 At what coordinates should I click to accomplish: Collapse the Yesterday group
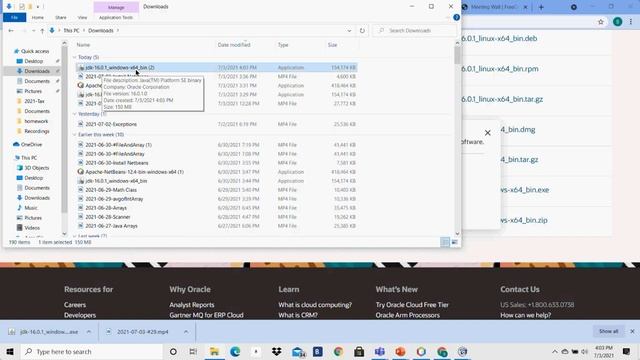point(75,114)
